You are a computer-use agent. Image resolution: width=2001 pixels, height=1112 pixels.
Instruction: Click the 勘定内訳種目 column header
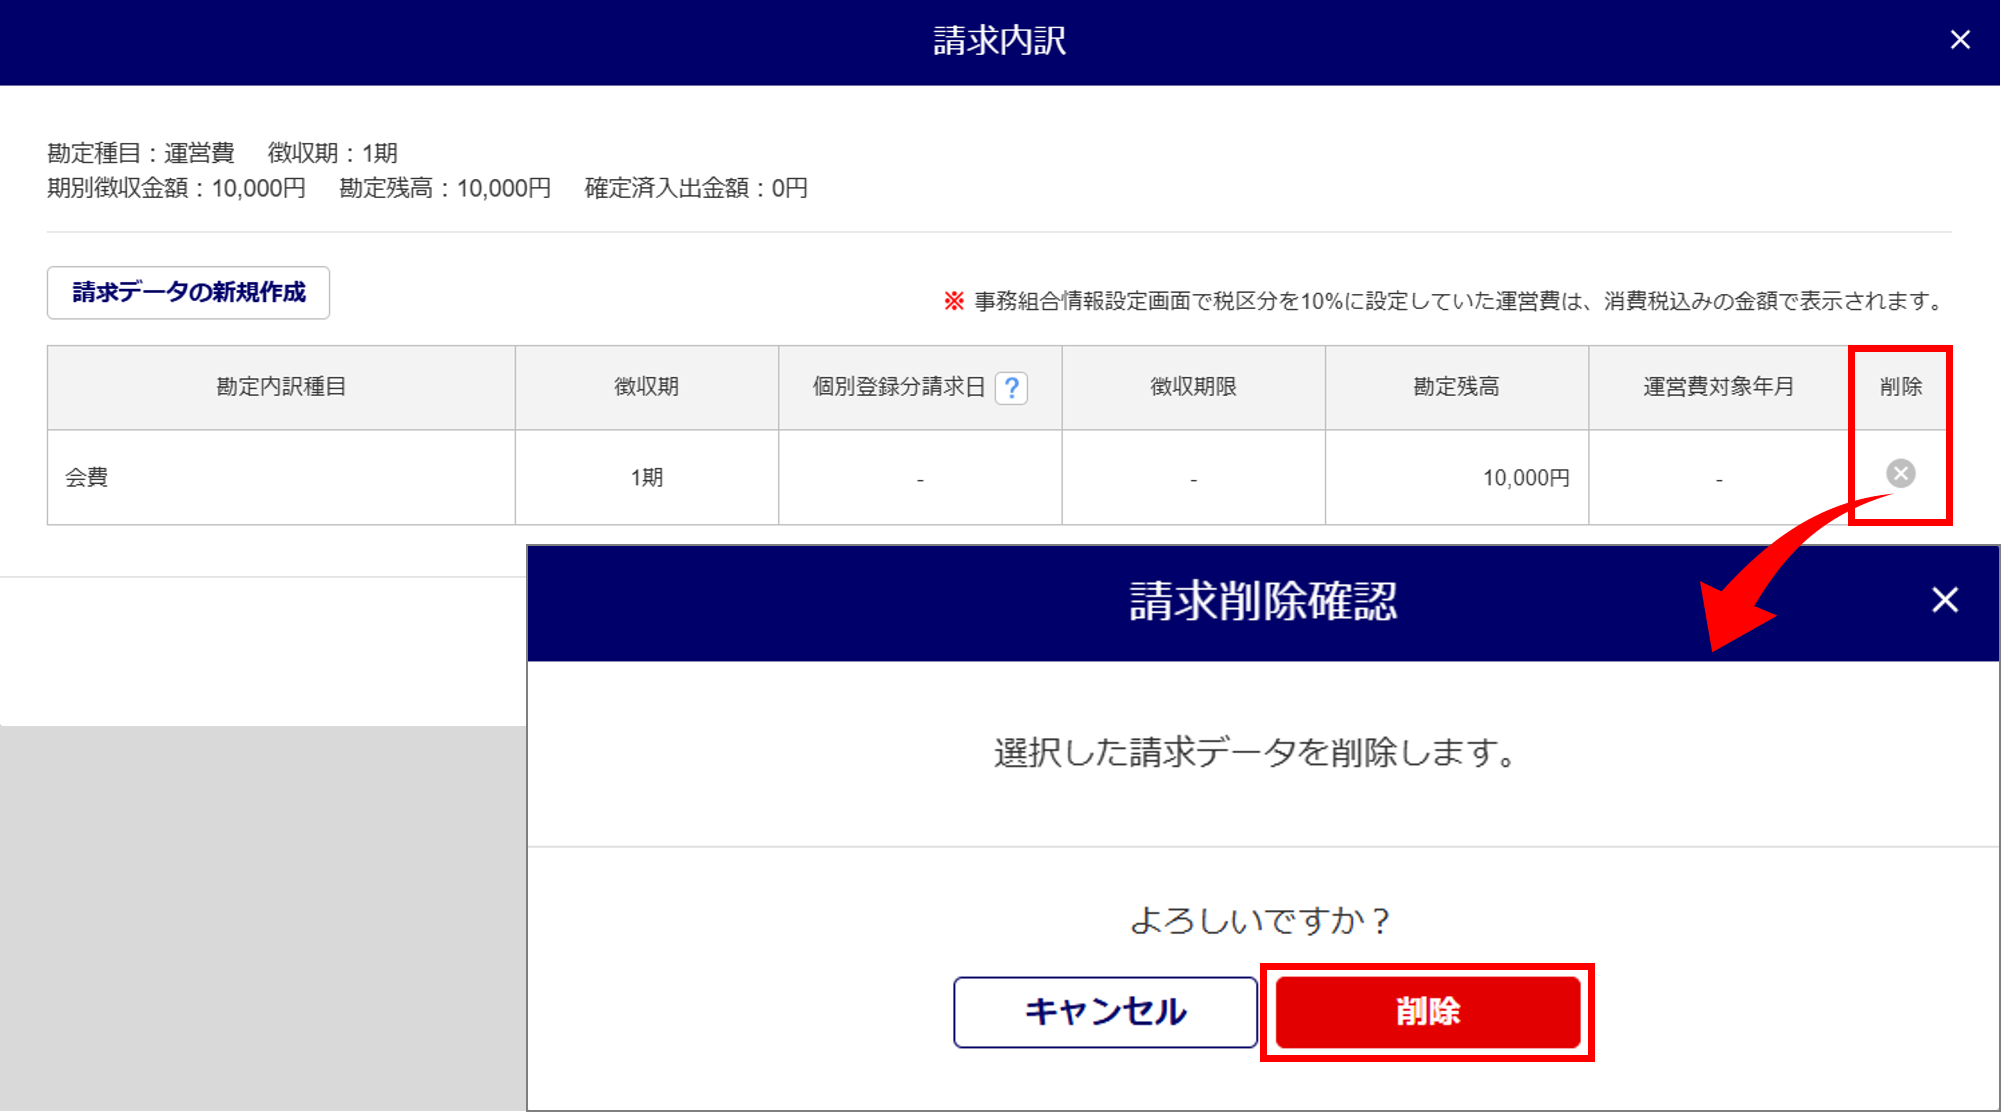click(x=281, y=387)
